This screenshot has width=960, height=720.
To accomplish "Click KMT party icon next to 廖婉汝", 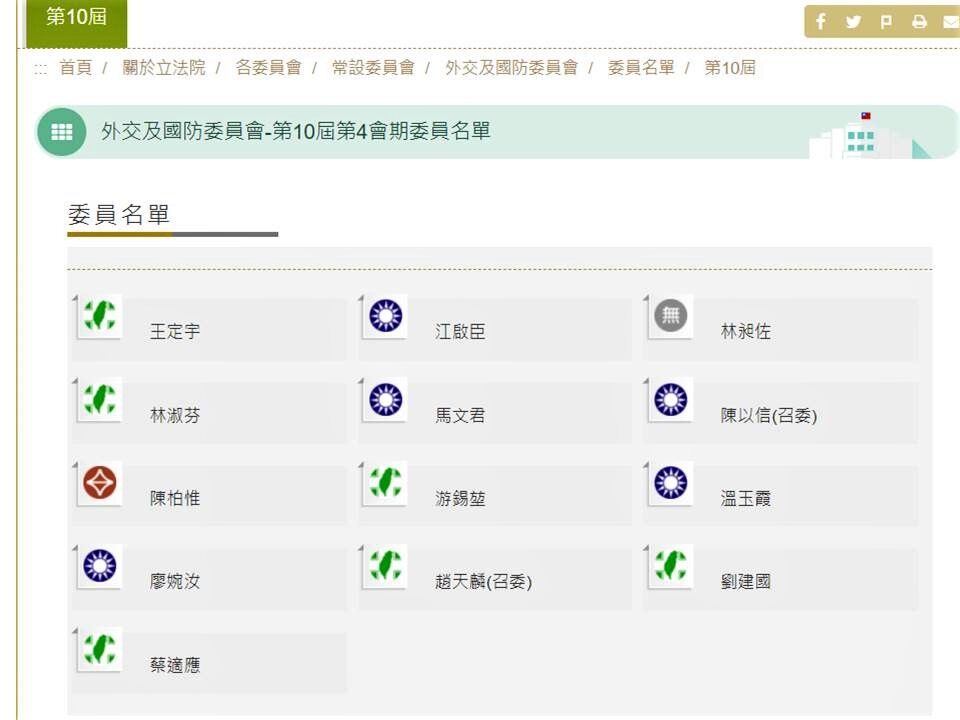I will click(x=100, y=566).
